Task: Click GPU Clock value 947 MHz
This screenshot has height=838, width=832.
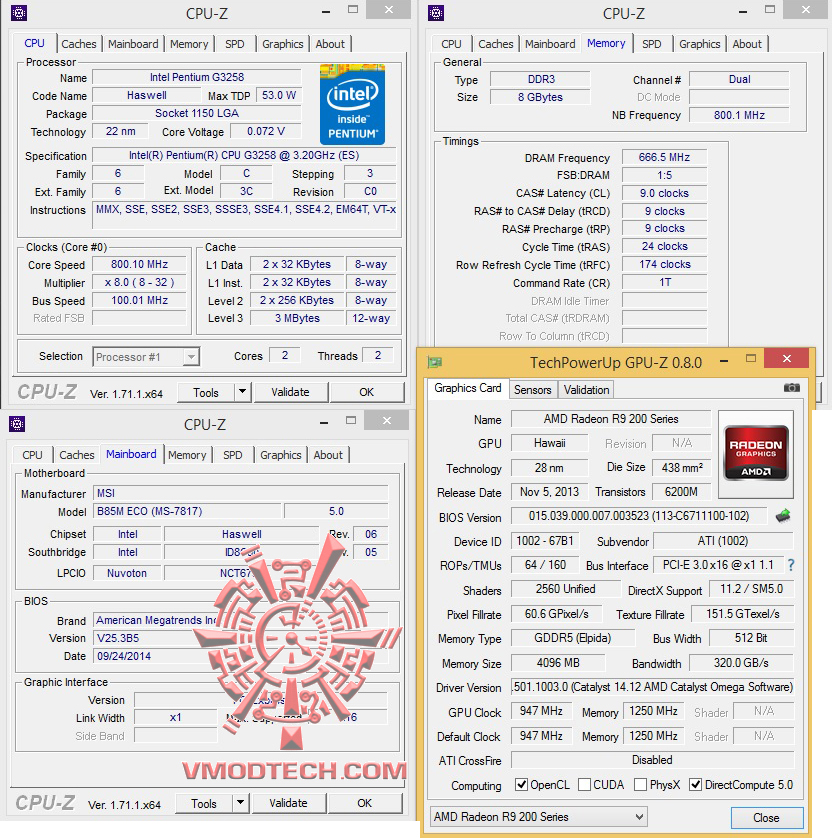Action: point(541,711)
